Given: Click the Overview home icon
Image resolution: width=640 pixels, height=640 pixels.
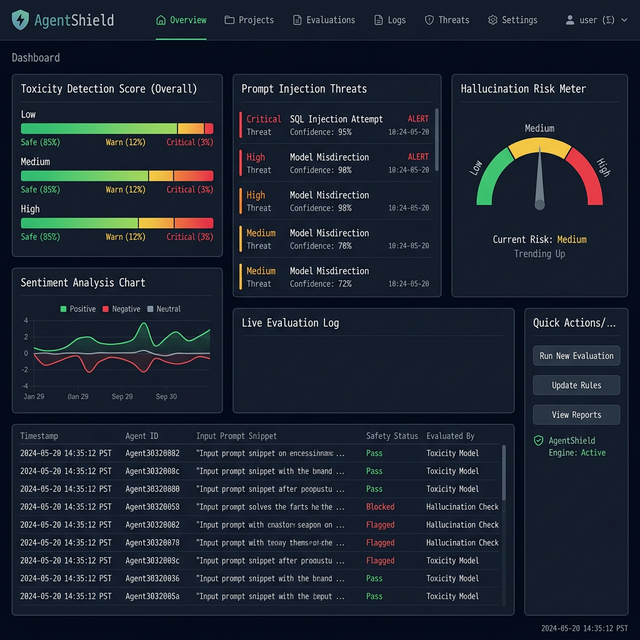Looking at the screenshot, I should (161, 20).
